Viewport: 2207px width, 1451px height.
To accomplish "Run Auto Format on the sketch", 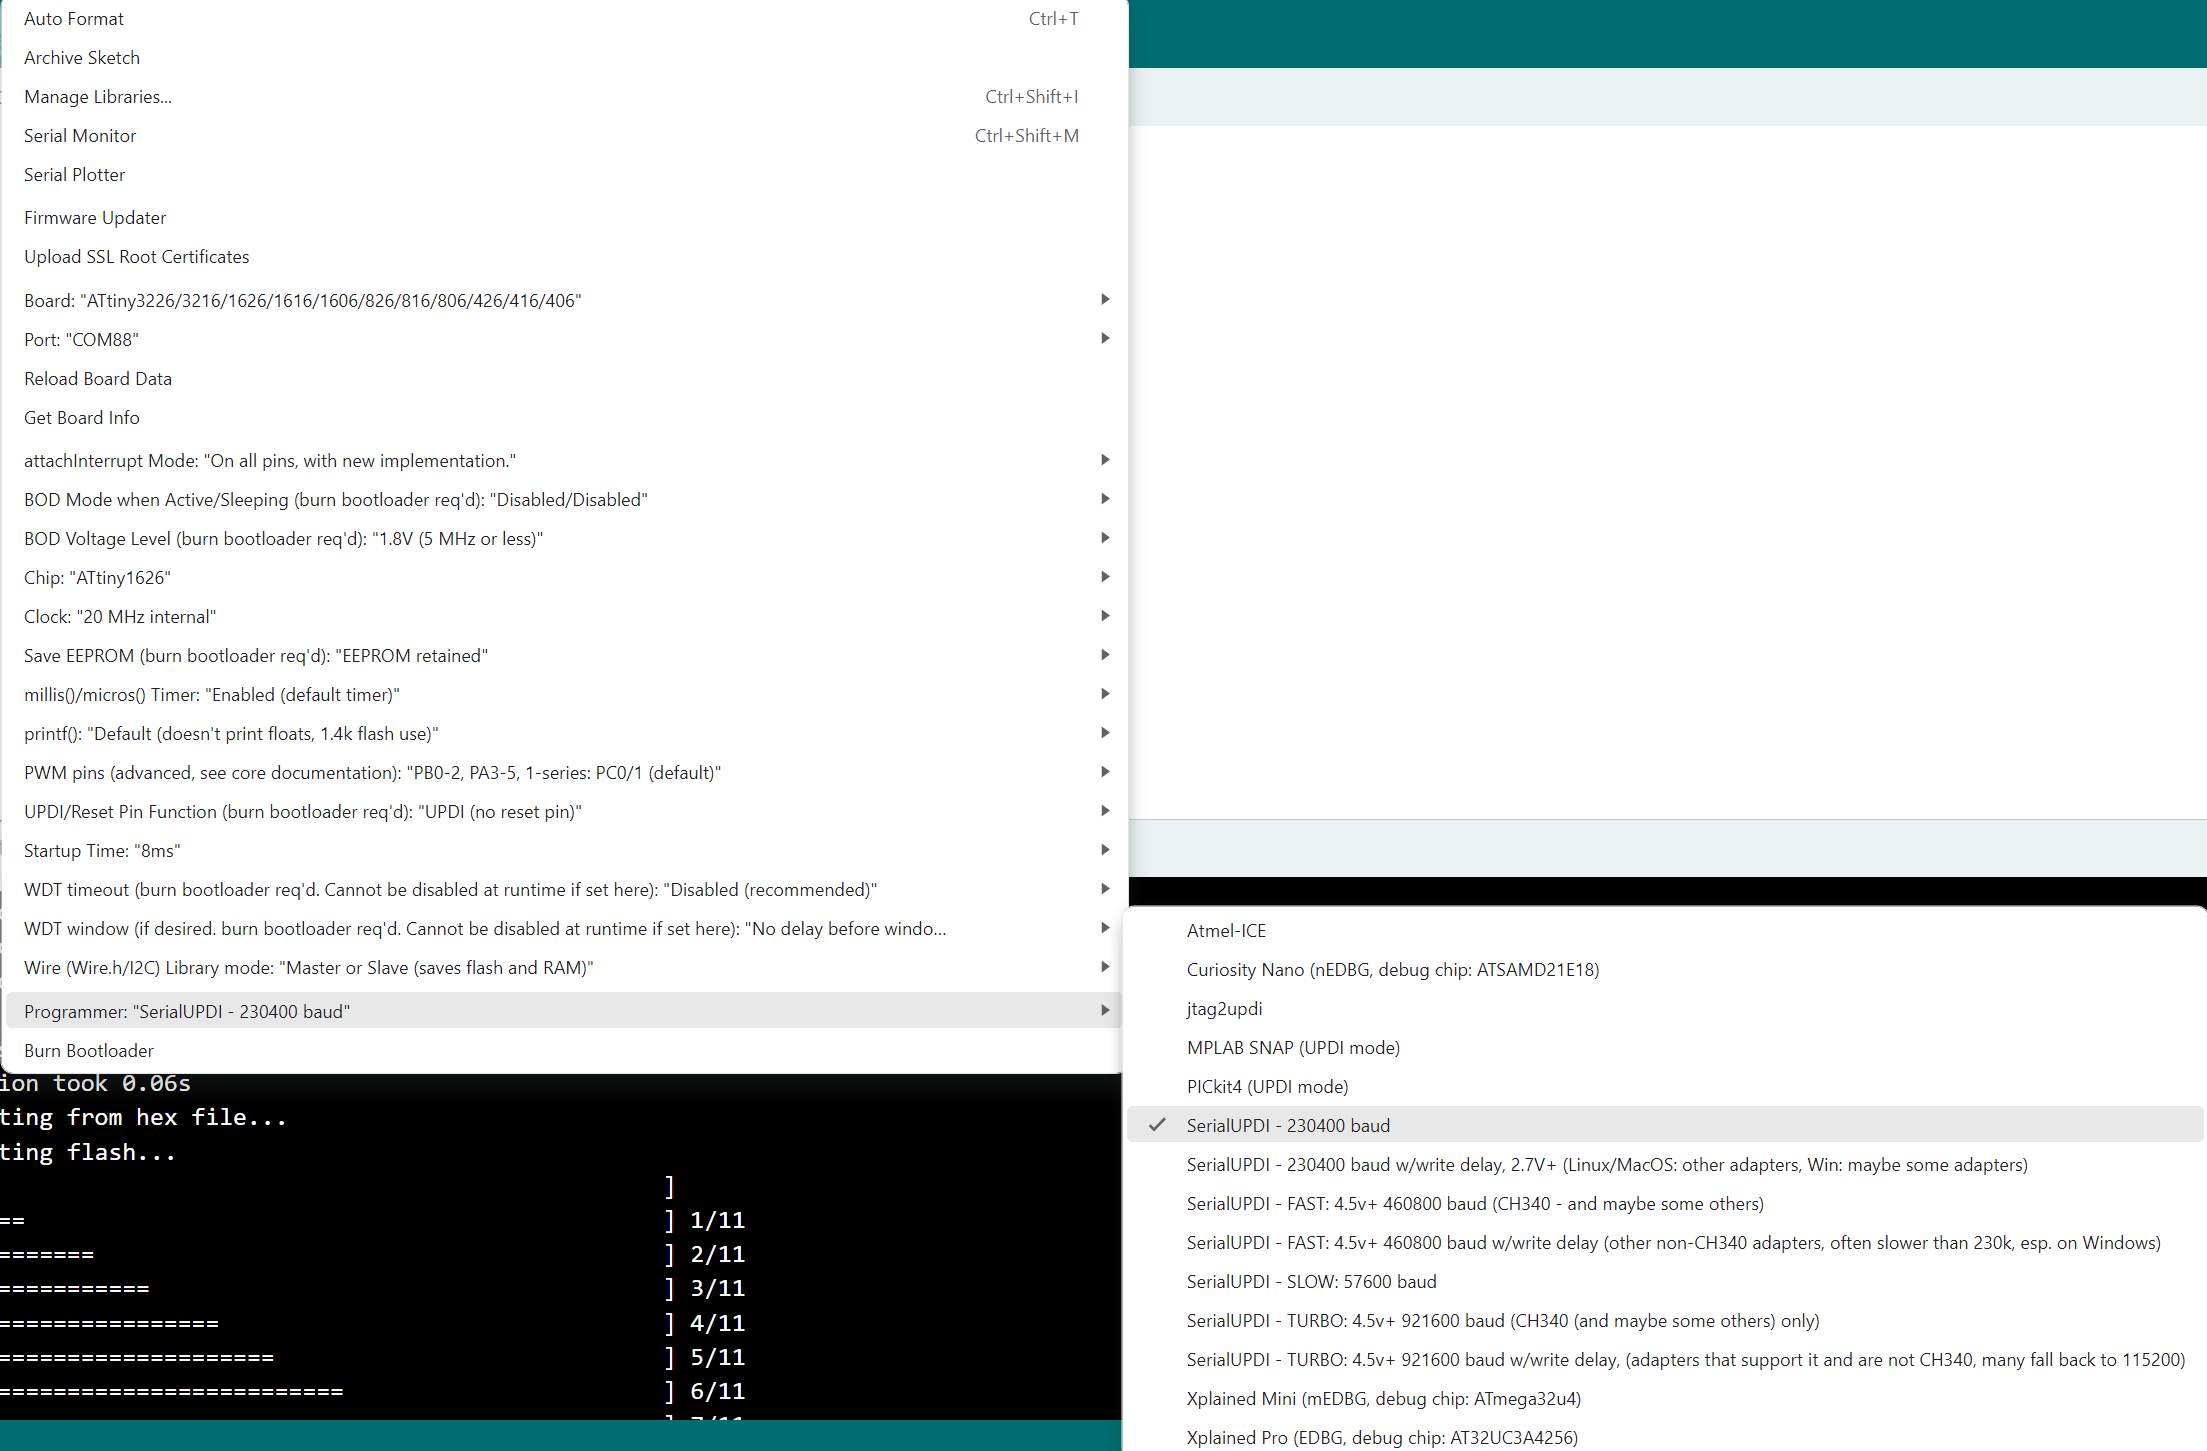I will [74, 18].
